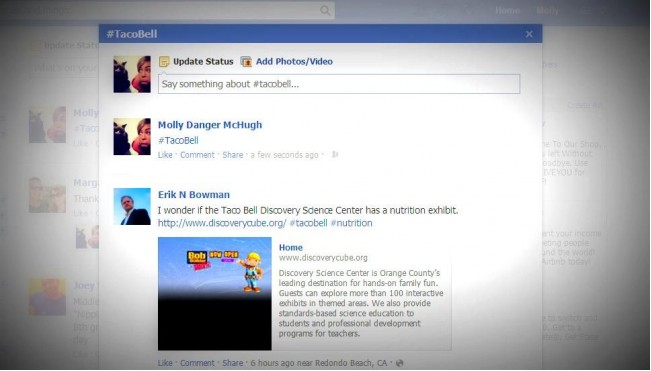Click the Bob the Builder link preview image

tap(215, 294)
